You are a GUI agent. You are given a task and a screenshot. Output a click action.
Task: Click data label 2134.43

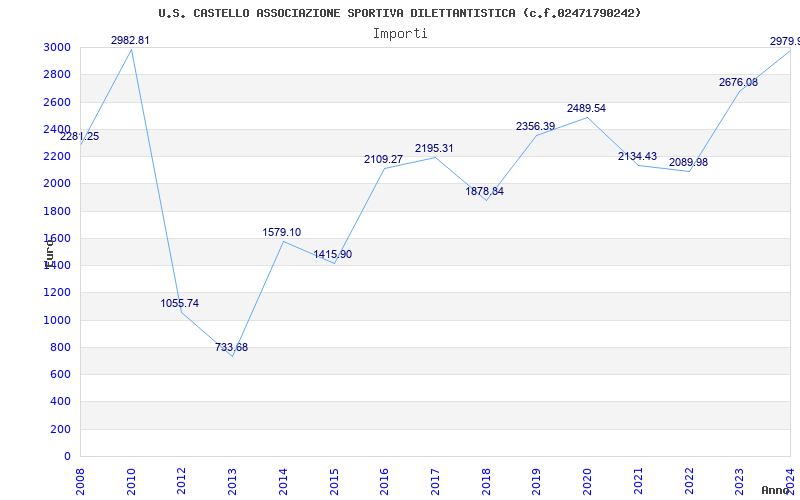(637, 157)
